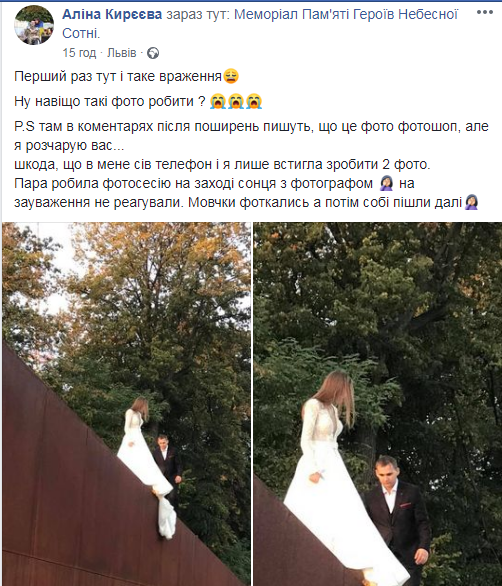This screenshot has height=586, width=502.
Task: Open the Аліна Кирєєва profile name link
Action: pyautogui.click(x=112, y=14)
